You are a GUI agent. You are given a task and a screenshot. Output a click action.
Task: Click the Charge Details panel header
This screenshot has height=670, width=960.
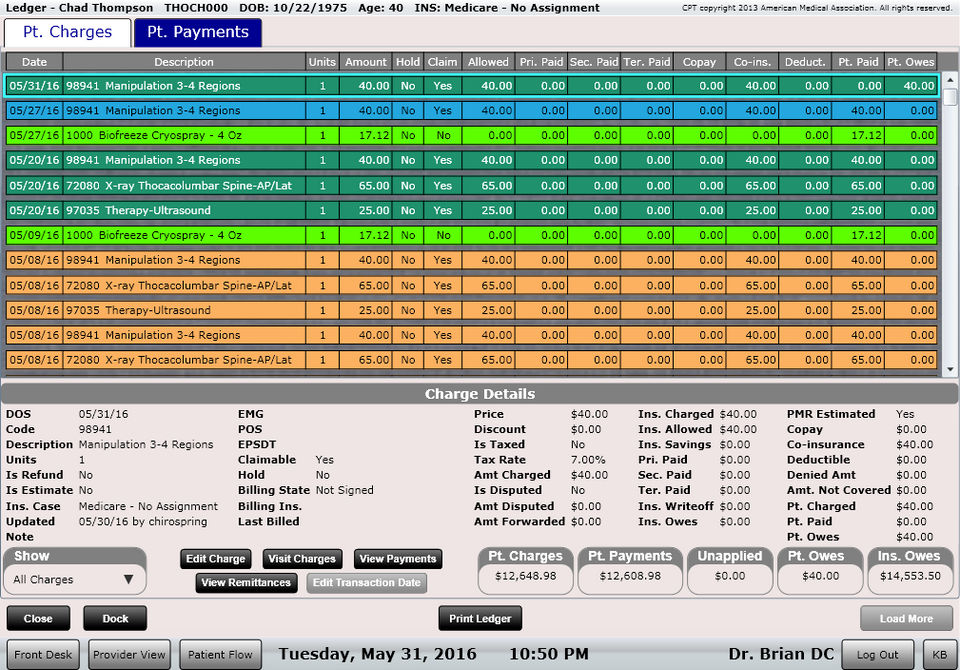pos(480,394)
